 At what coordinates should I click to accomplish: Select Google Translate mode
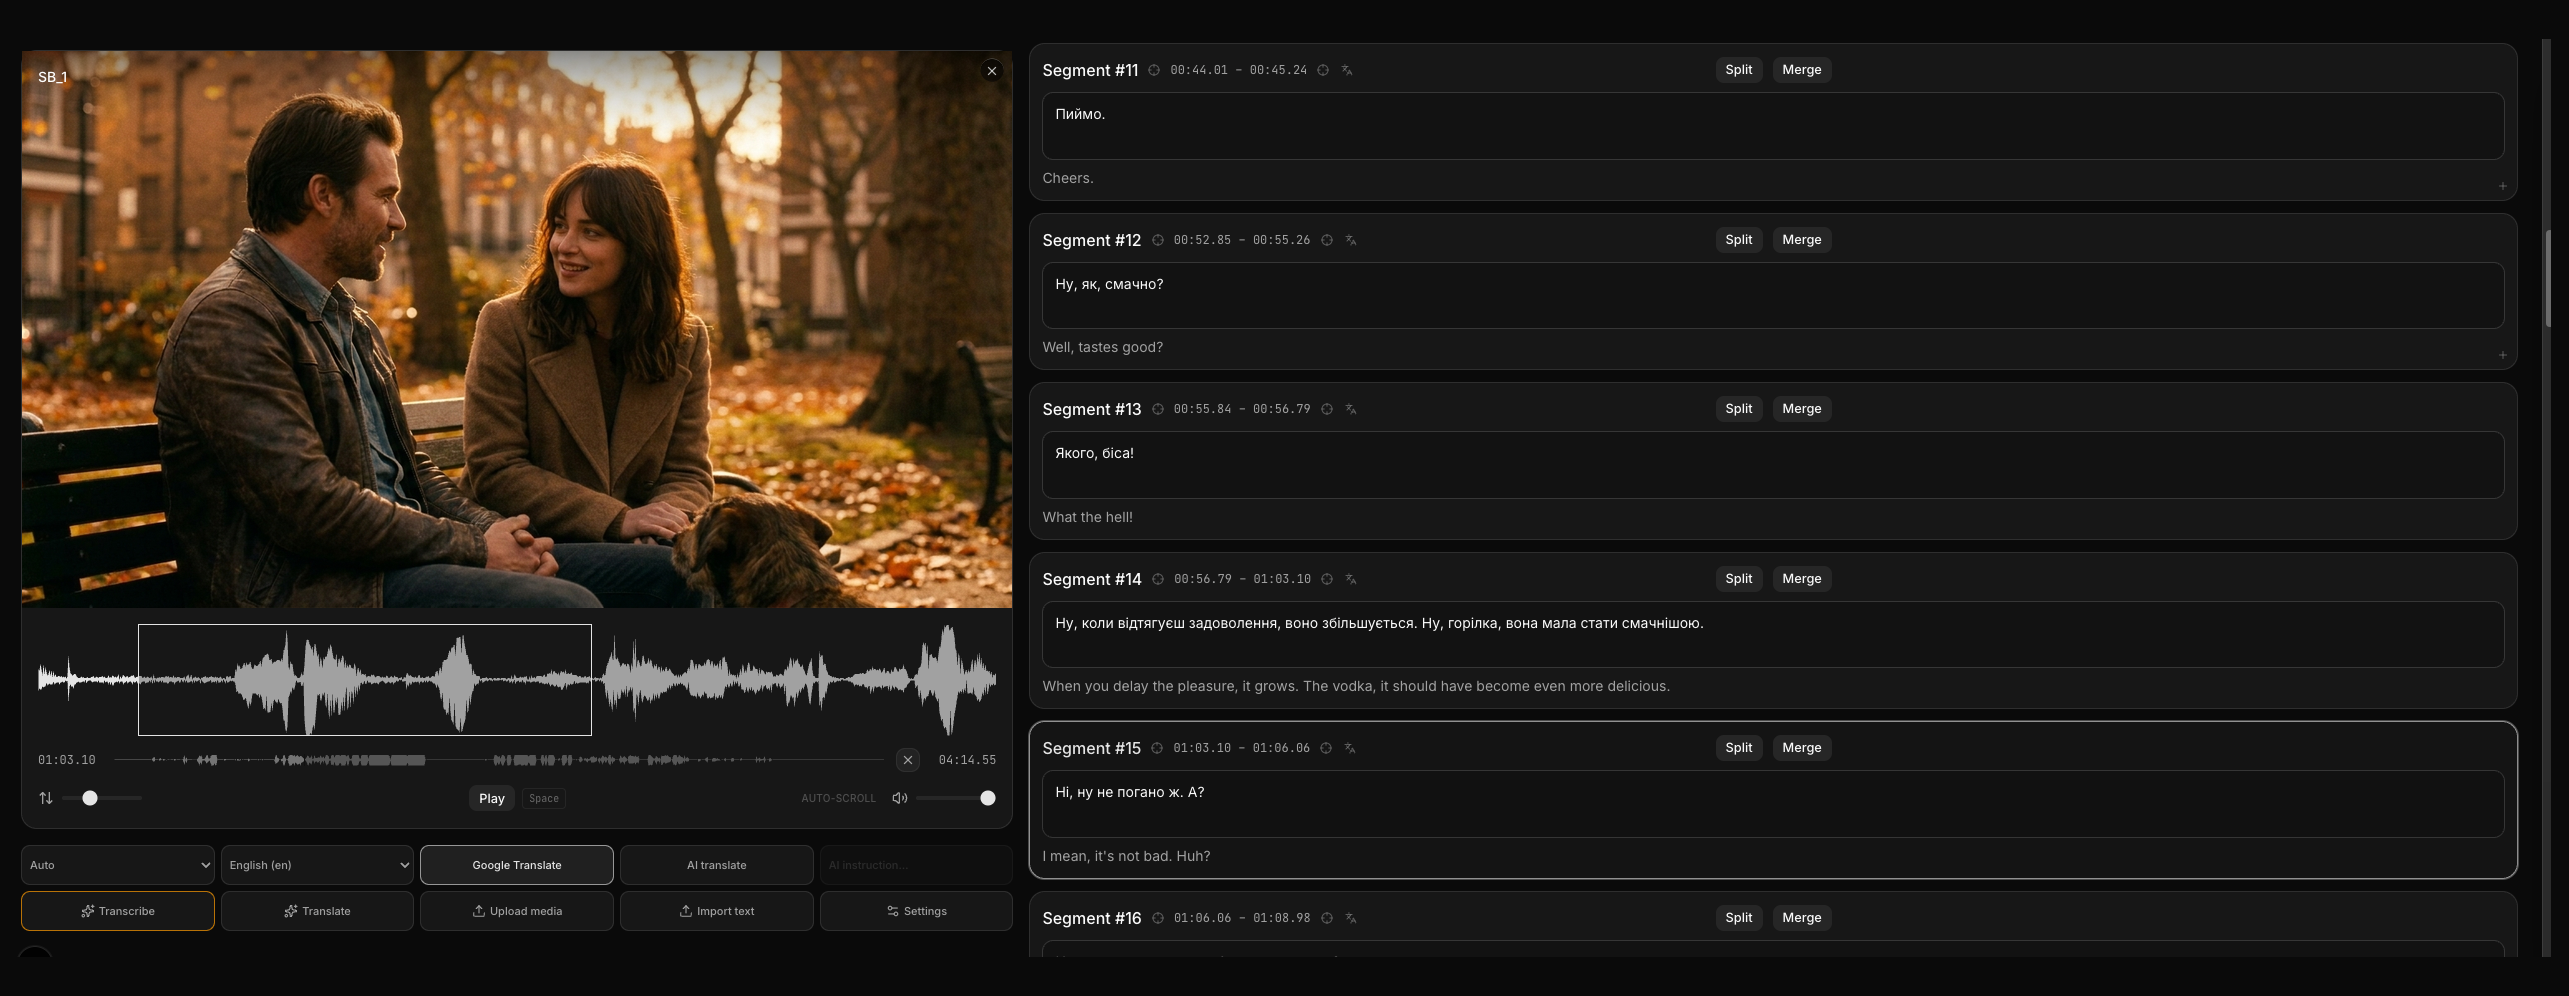pos(517,865)
